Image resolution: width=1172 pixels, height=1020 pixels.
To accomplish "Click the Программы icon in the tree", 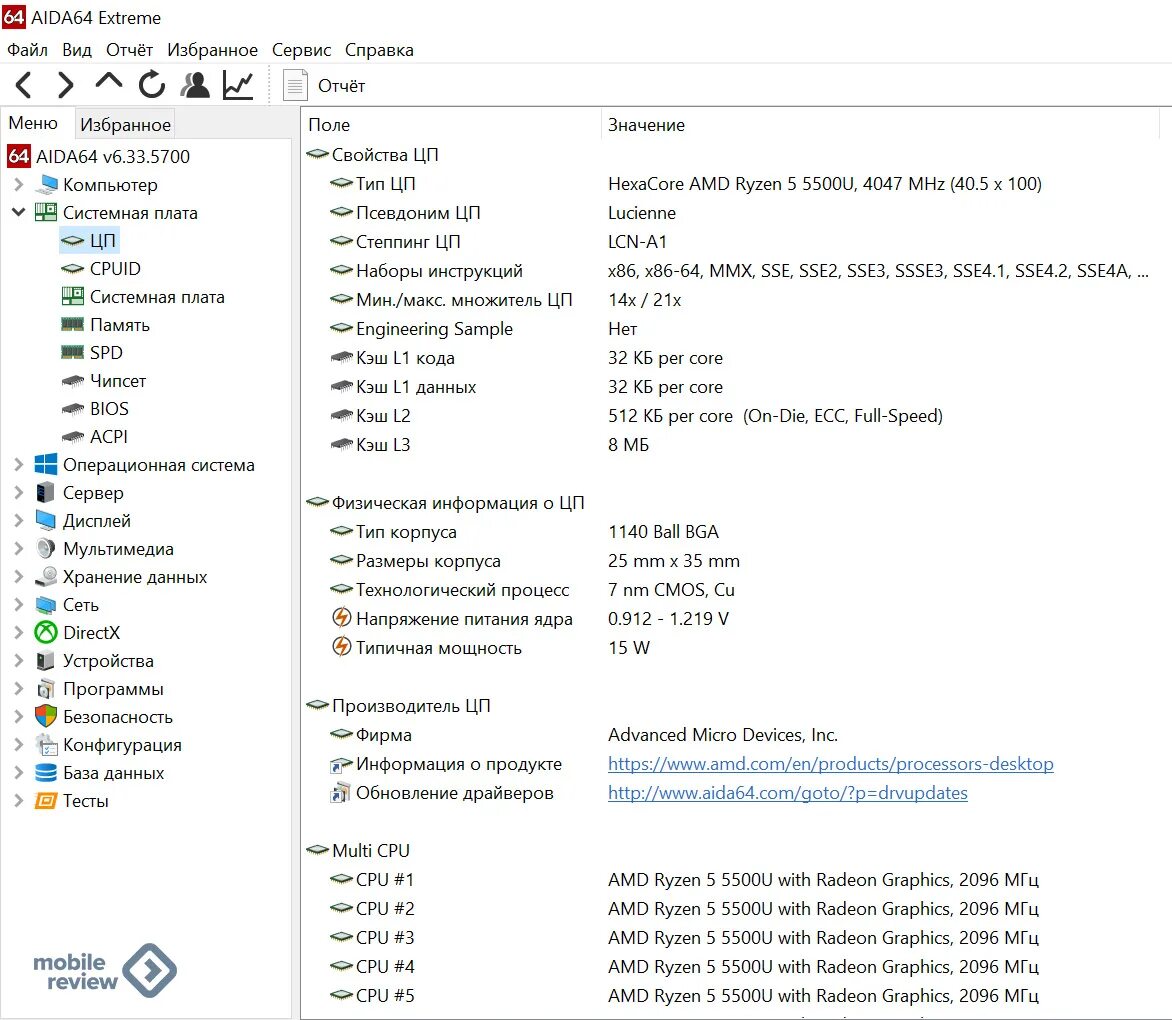I will (x=46, y=688).
